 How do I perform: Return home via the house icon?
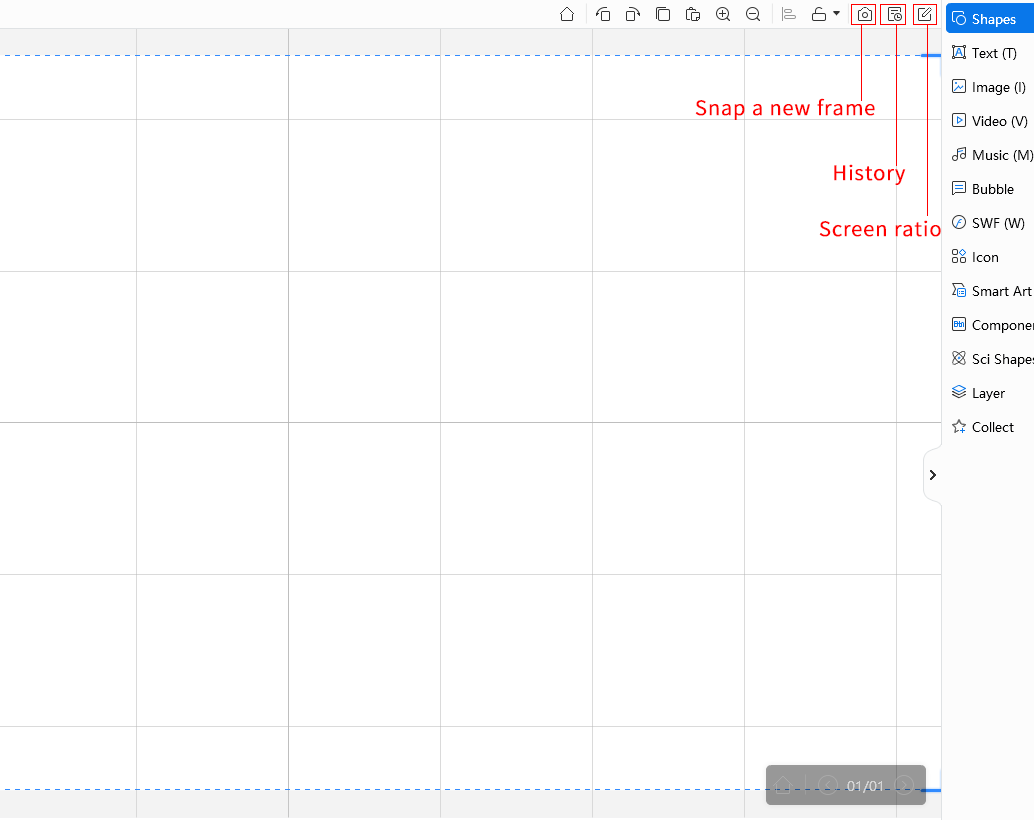tap(567, 14)
